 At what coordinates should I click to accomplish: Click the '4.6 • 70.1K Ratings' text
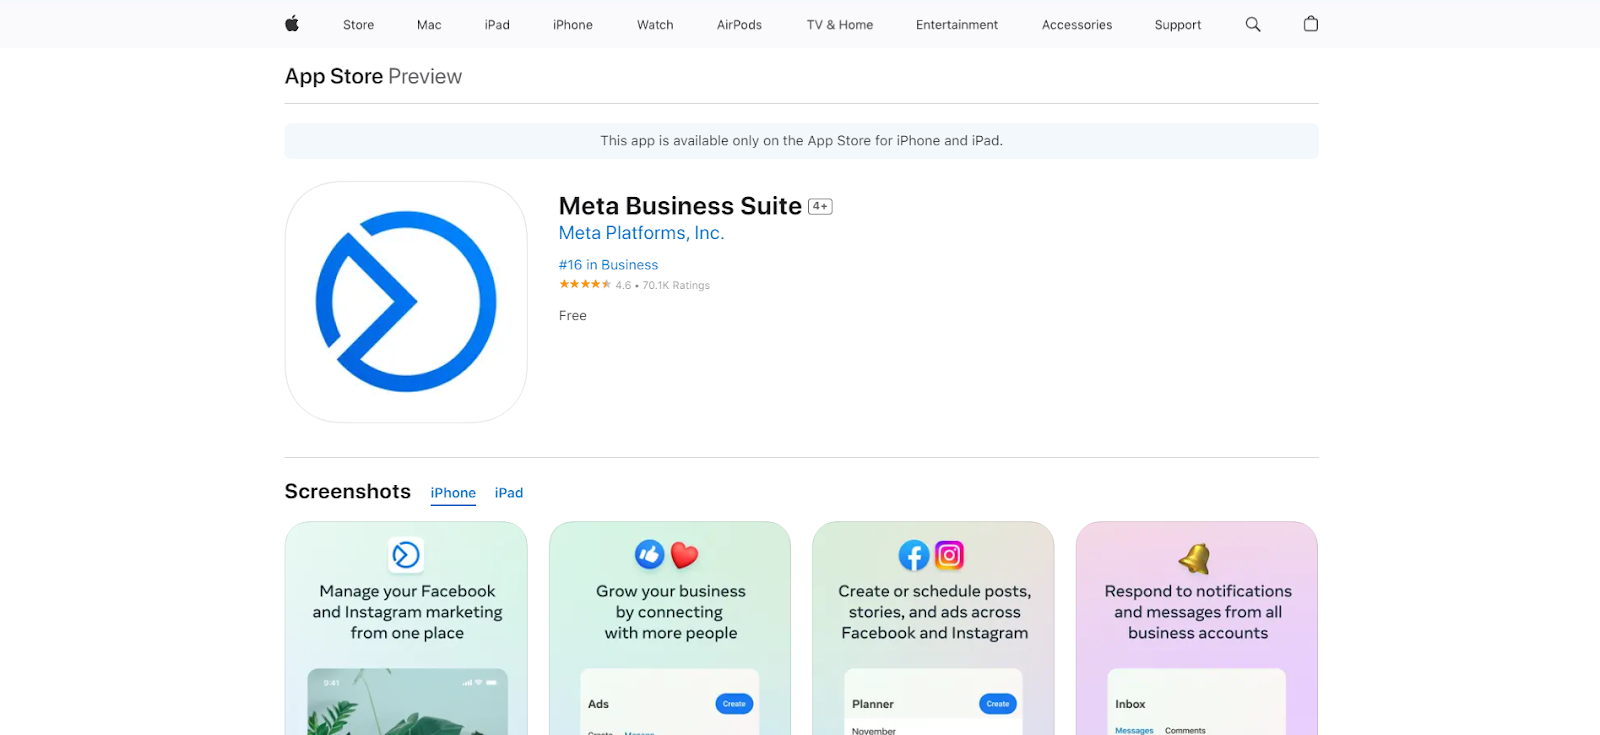click(662, 285)
